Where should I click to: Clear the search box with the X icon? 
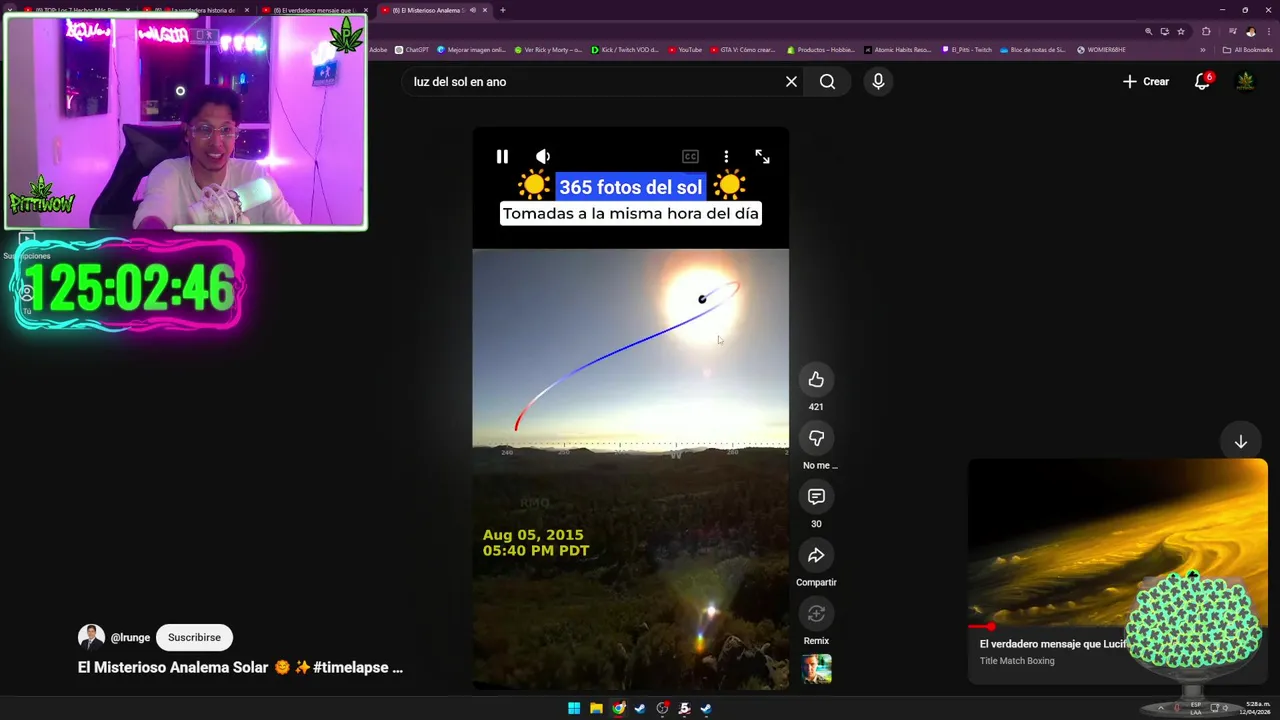click(x=791, y=82)
